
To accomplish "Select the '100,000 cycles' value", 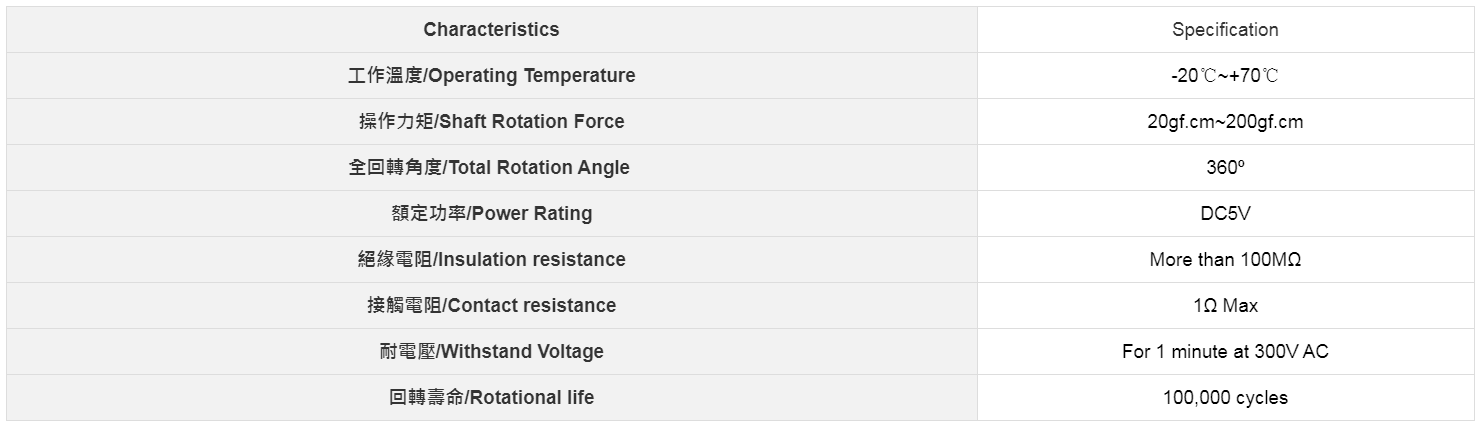I will click(1225, 398).
